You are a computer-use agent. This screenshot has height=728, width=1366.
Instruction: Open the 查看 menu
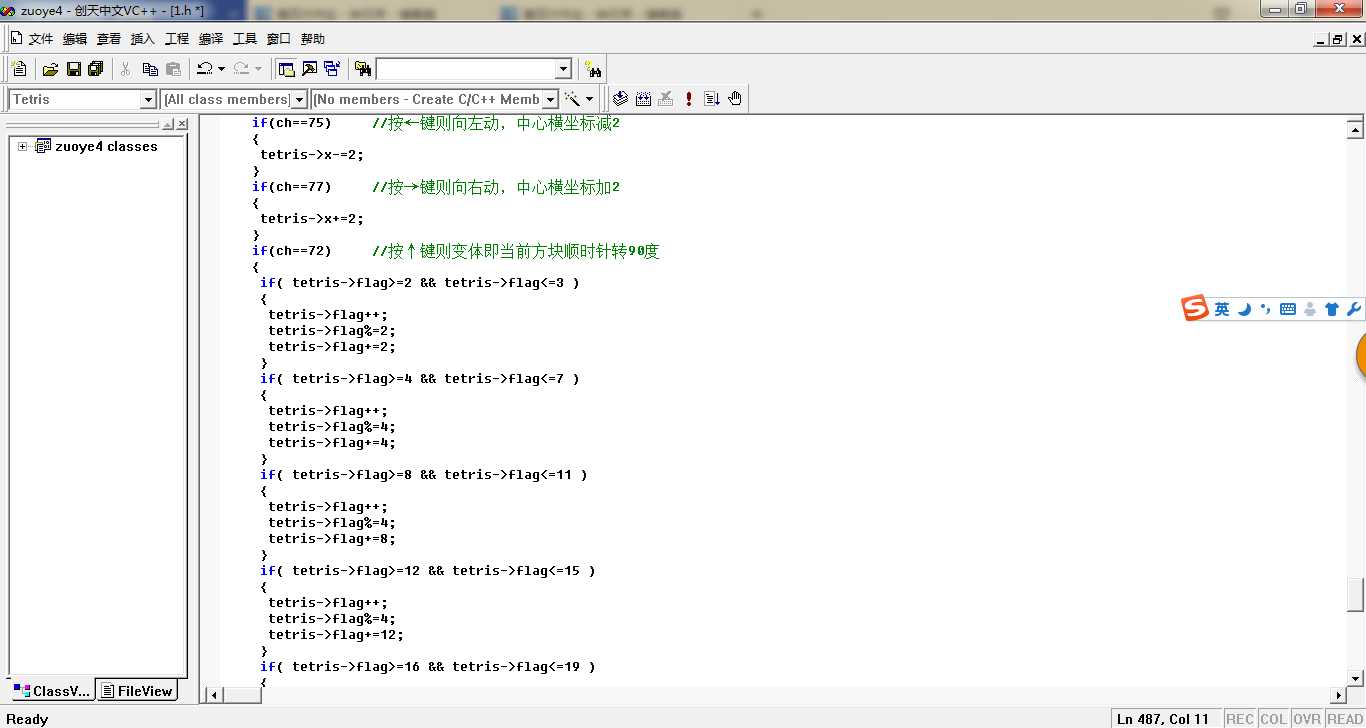tap(109, 39)
